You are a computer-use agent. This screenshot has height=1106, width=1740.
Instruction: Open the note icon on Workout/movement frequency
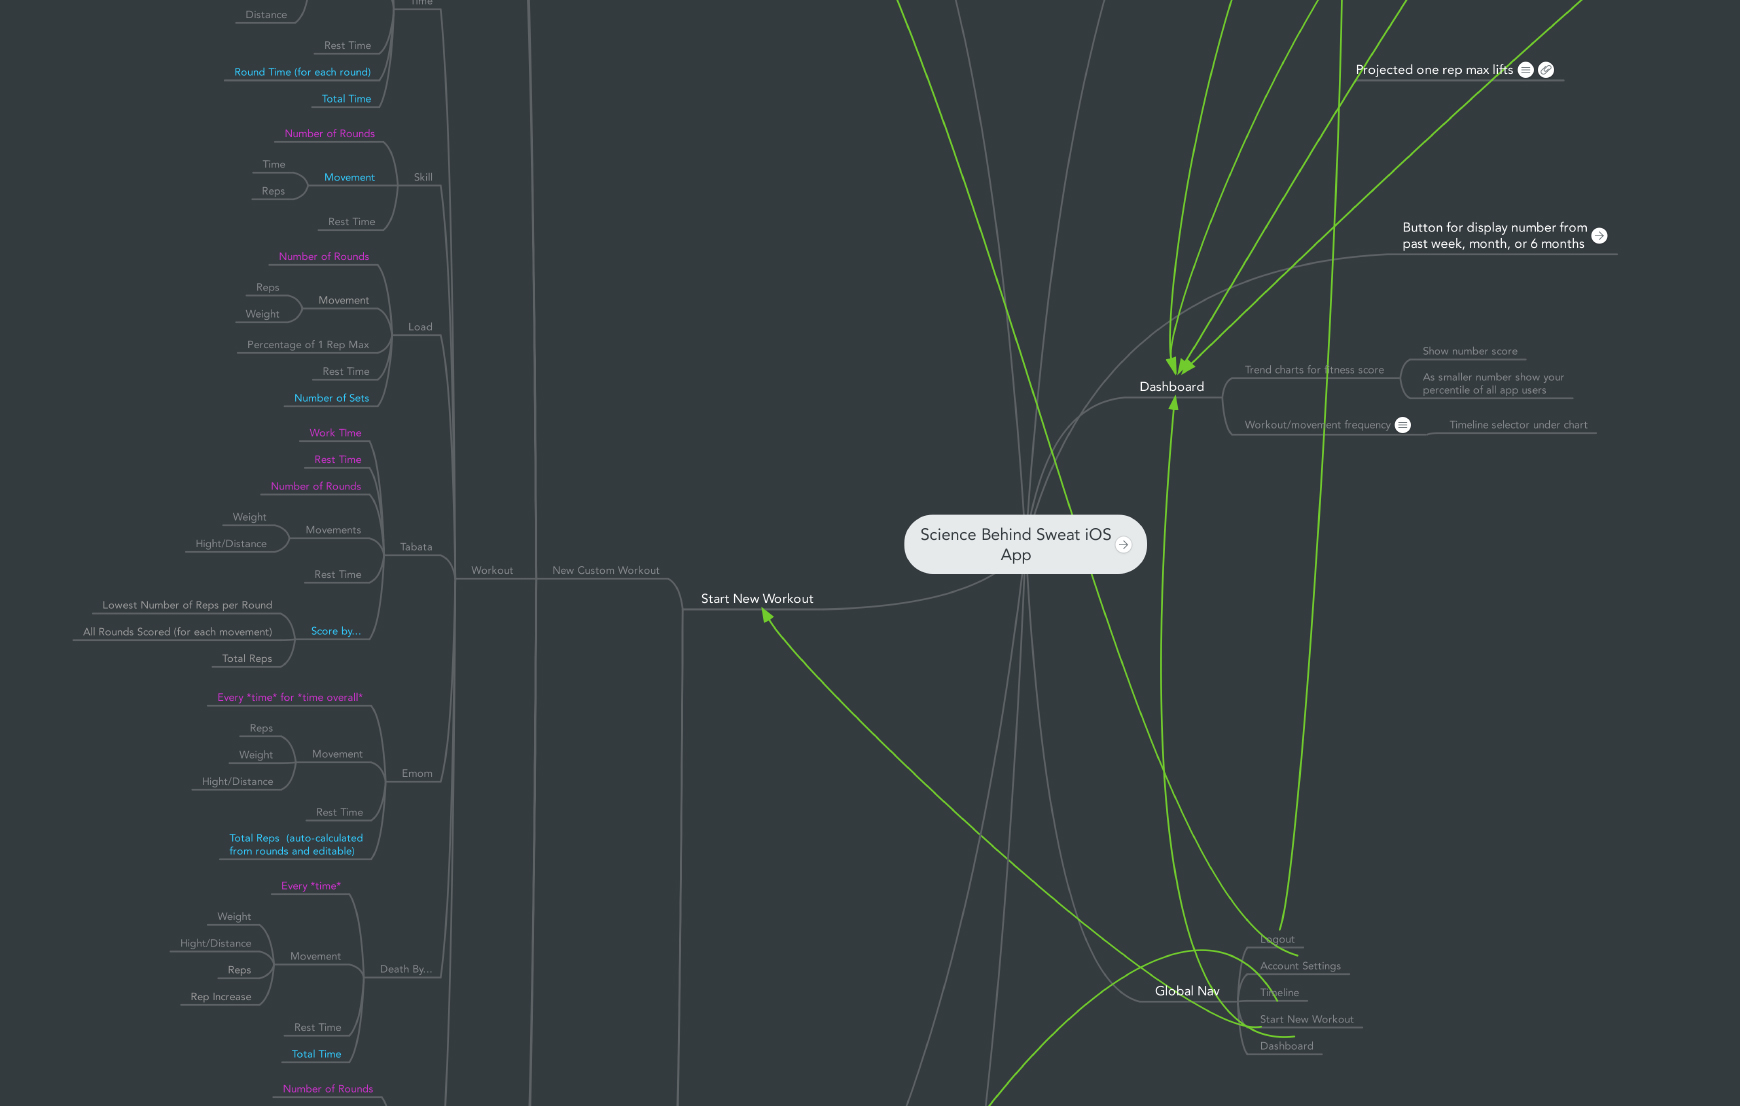coord(1403,425)
